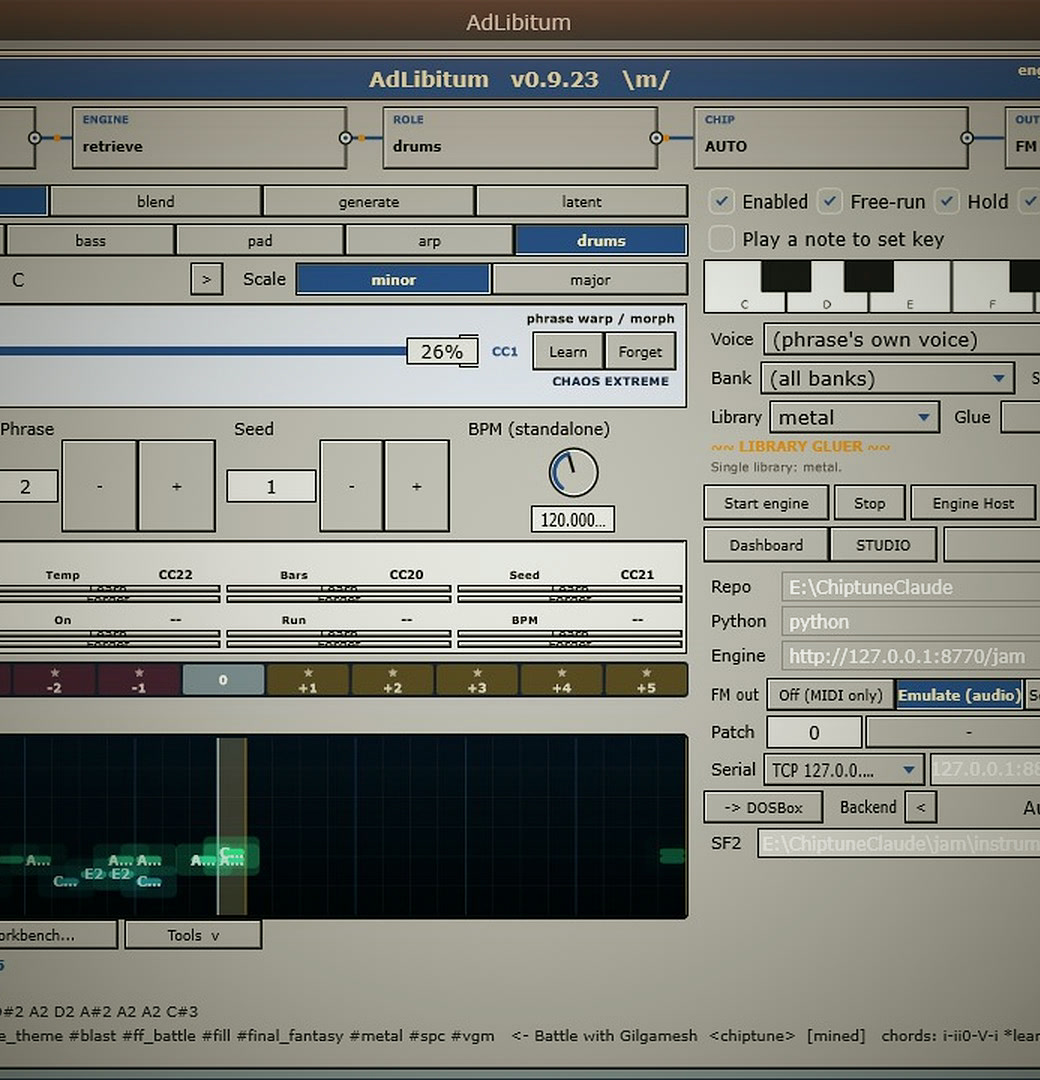Switch to the generate engine tab
This screenshot has height=1080, width=1040.
click(368, 201)
